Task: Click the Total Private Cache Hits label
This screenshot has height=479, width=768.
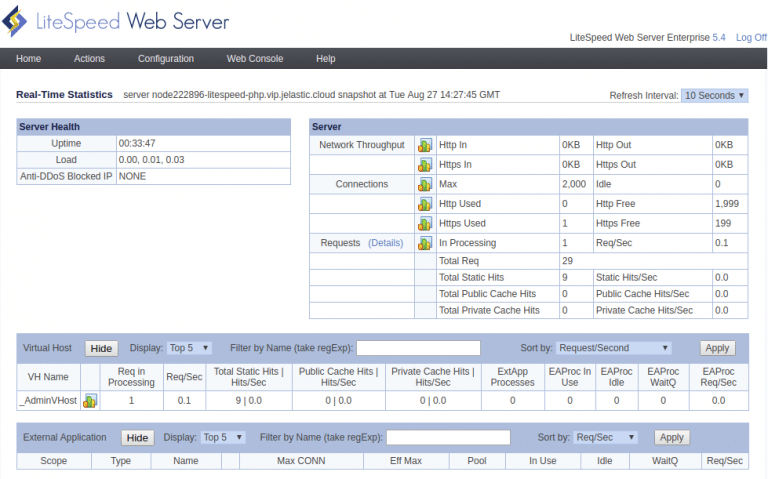Action: pos(489,311)
